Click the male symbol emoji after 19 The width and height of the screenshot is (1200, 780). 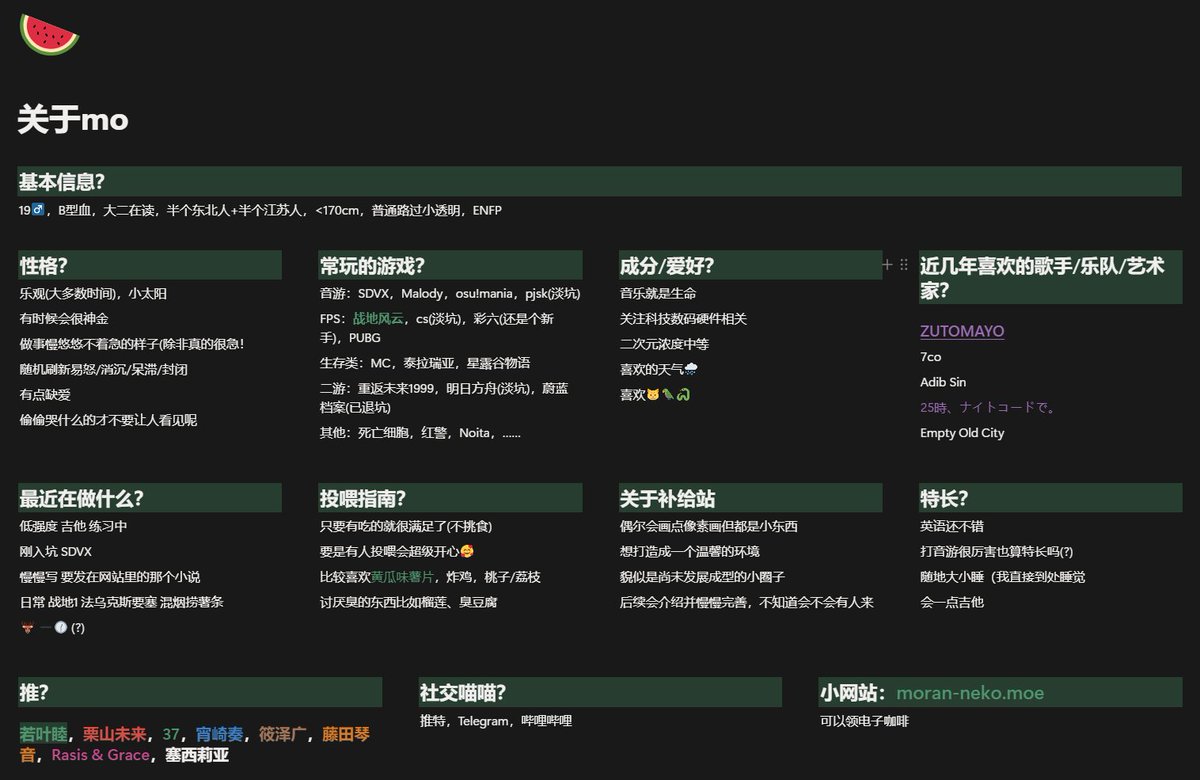[x=38, y=210]
